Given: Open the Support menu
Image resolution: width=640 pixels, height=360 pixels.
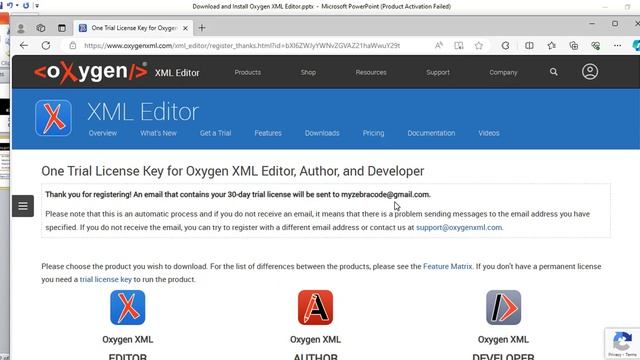Looking at the screenshot, I should tap(438, 72).
